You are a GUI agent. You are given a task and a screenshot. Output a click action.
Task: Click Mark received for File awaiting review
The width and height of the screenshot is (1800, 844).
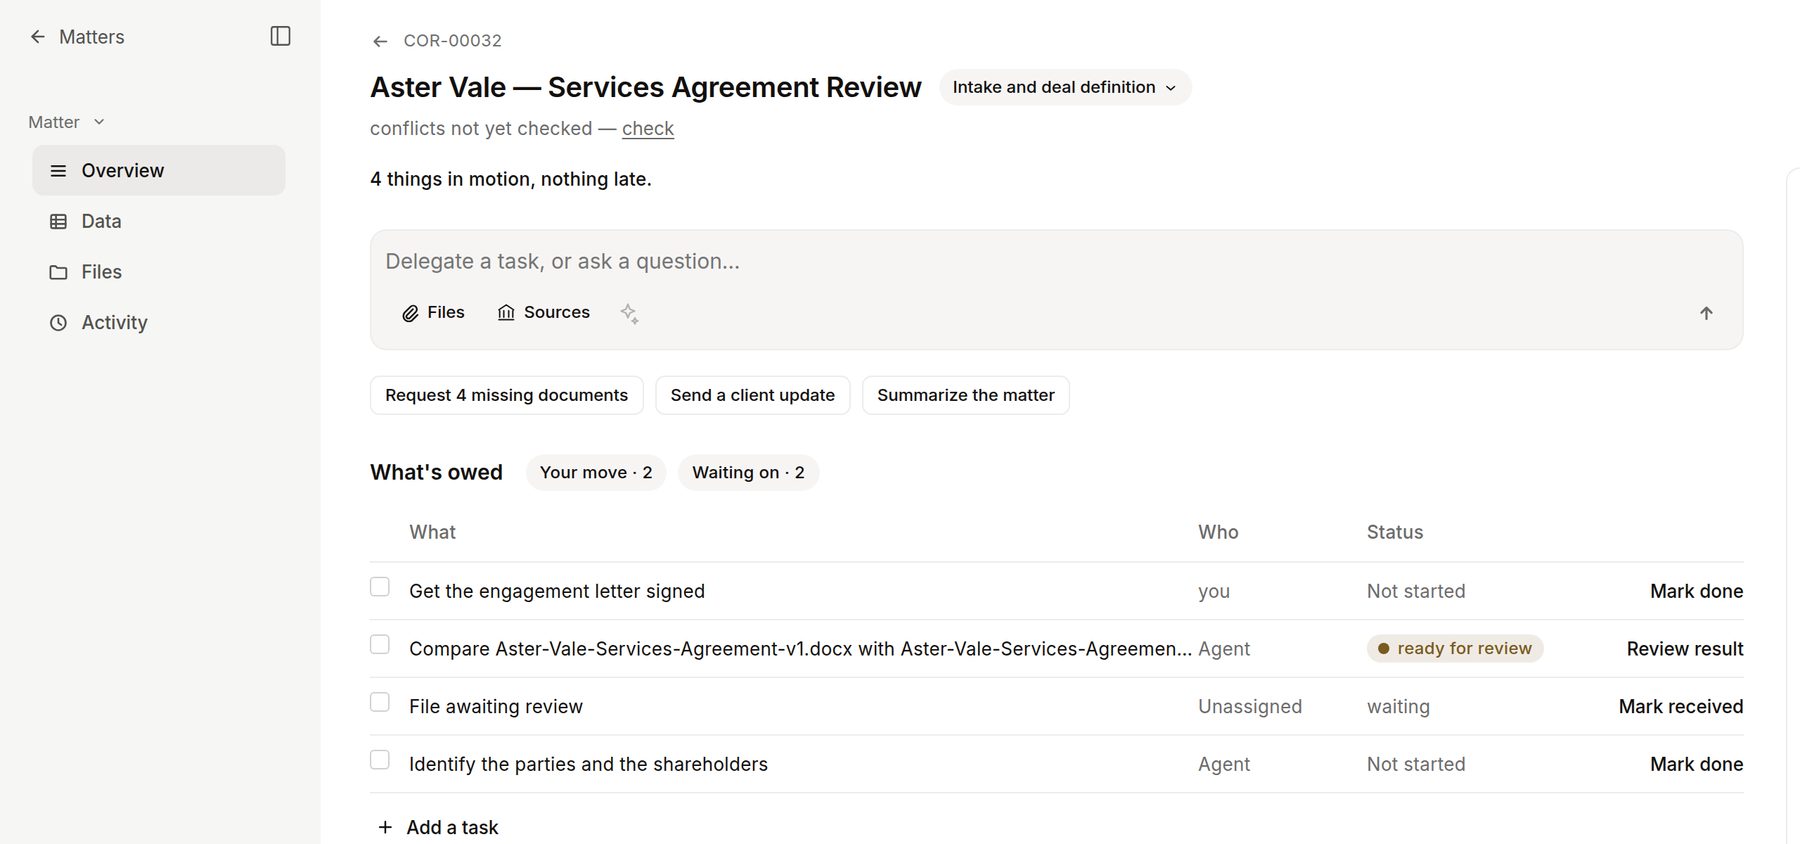point(1681,707)
